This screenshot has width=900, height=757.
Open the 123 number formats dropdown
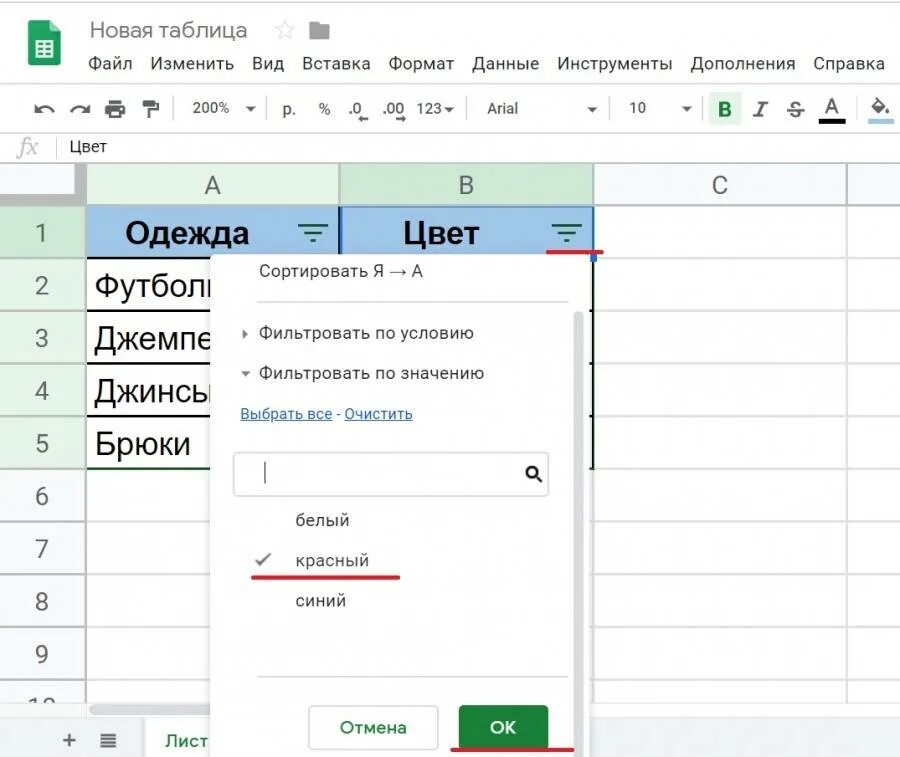pyautogui.click(x=435, y=108)
